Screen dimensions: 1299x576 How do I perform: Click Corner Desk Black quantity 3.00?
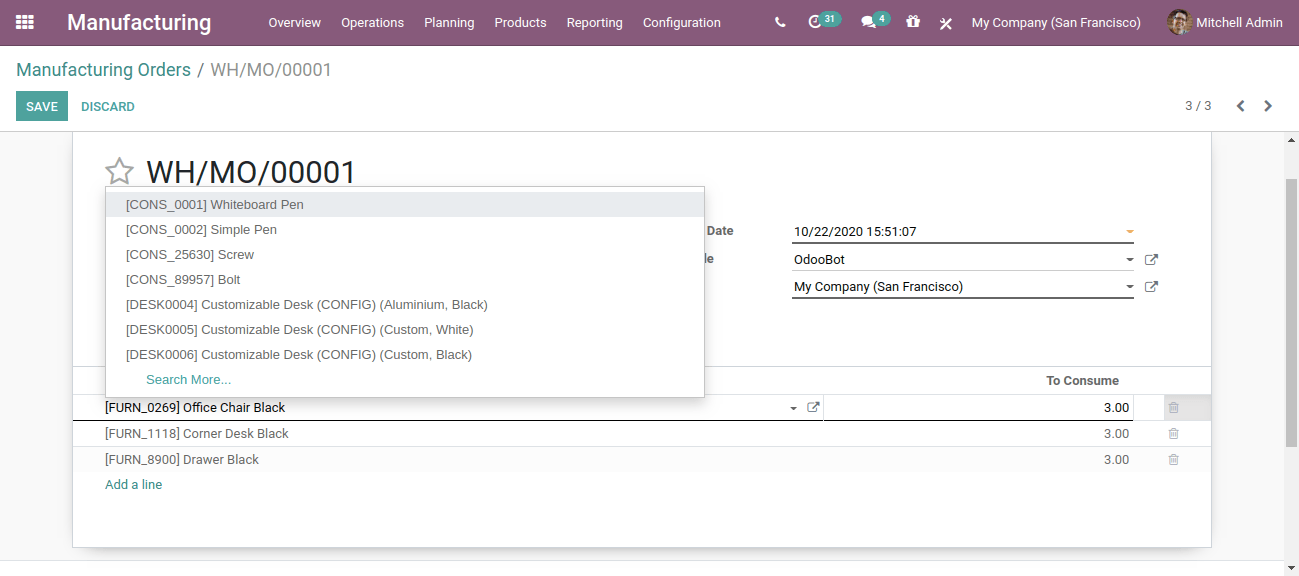click(x=1116, y=434)
